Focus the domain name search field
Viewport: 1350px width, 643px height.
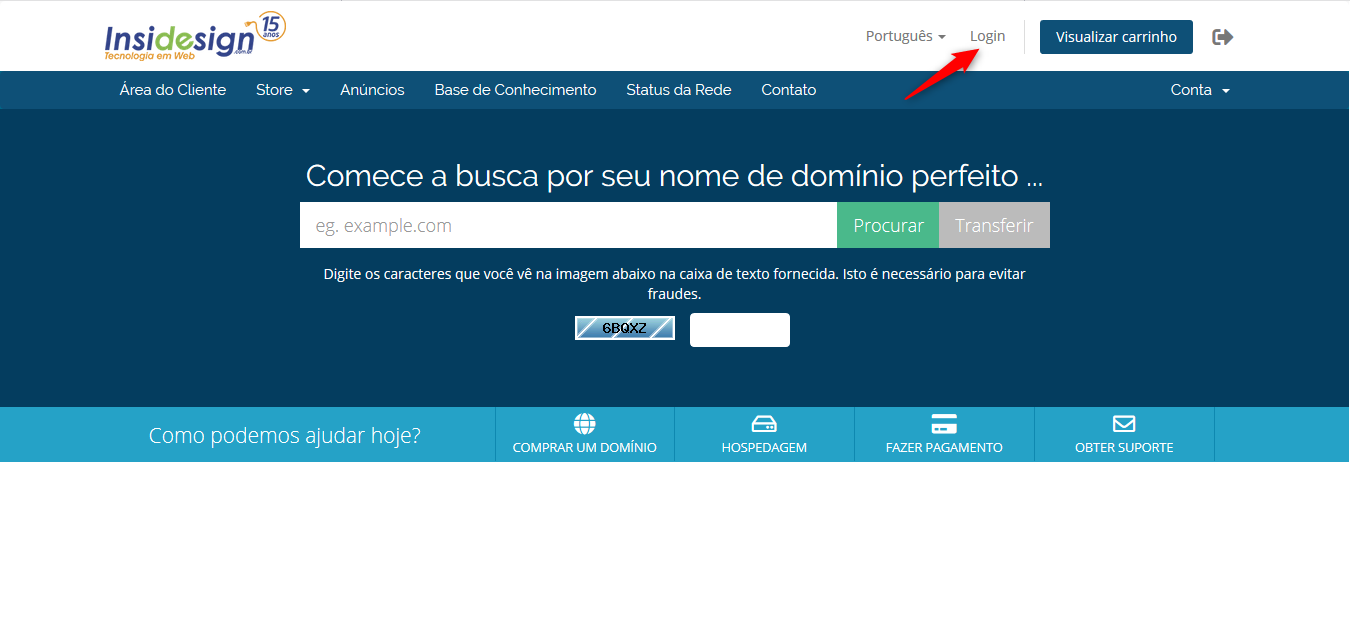tap(568, 225)
